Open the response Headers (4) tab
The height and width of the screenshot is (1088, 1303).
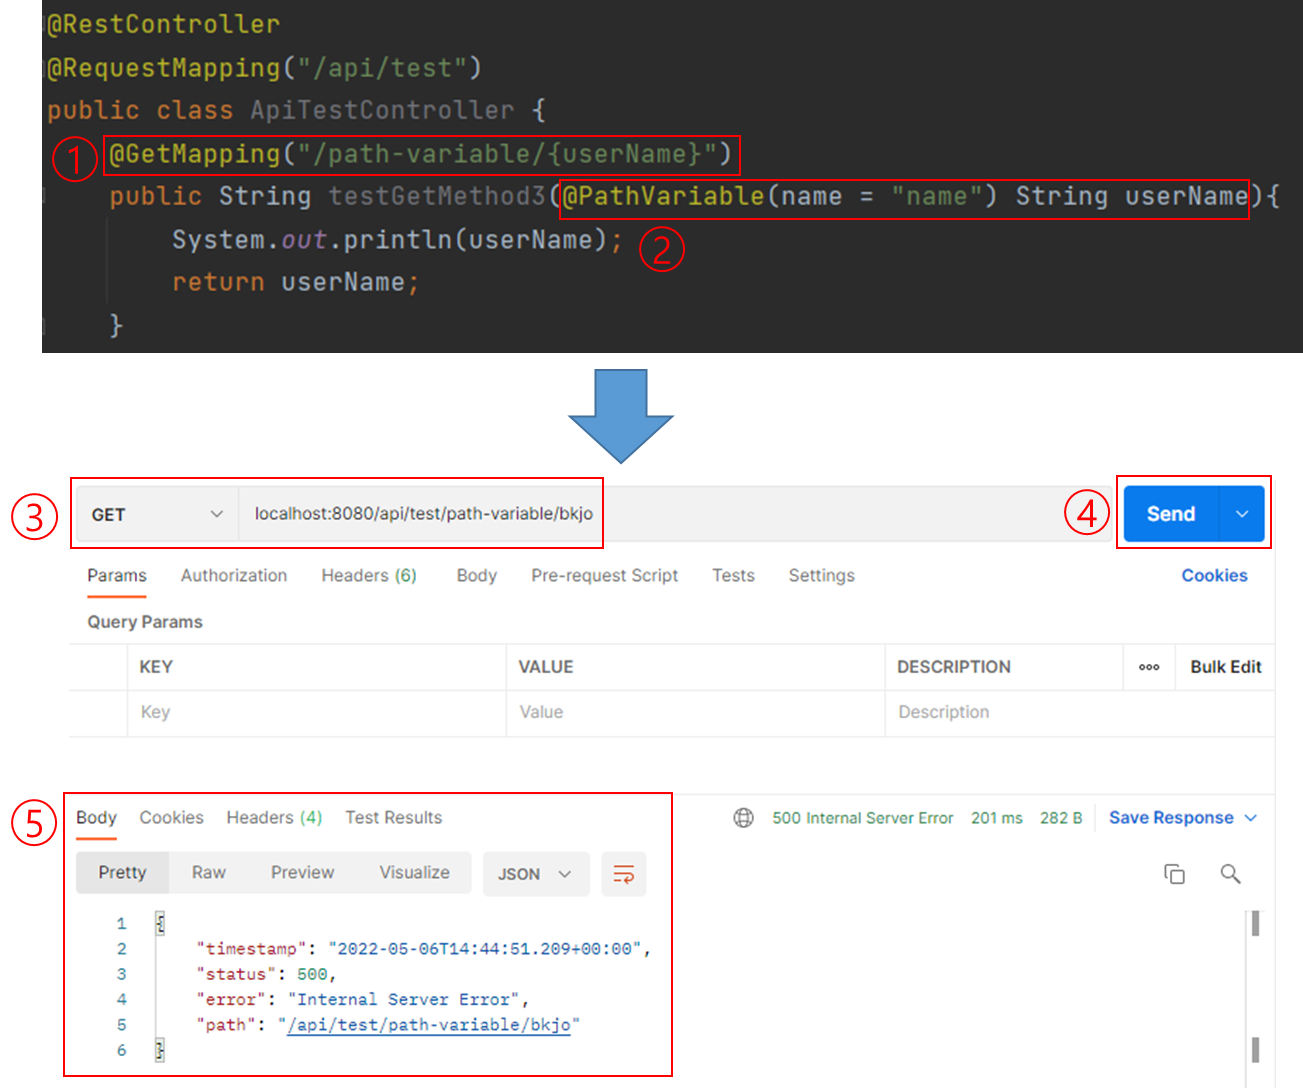(274, 818)
